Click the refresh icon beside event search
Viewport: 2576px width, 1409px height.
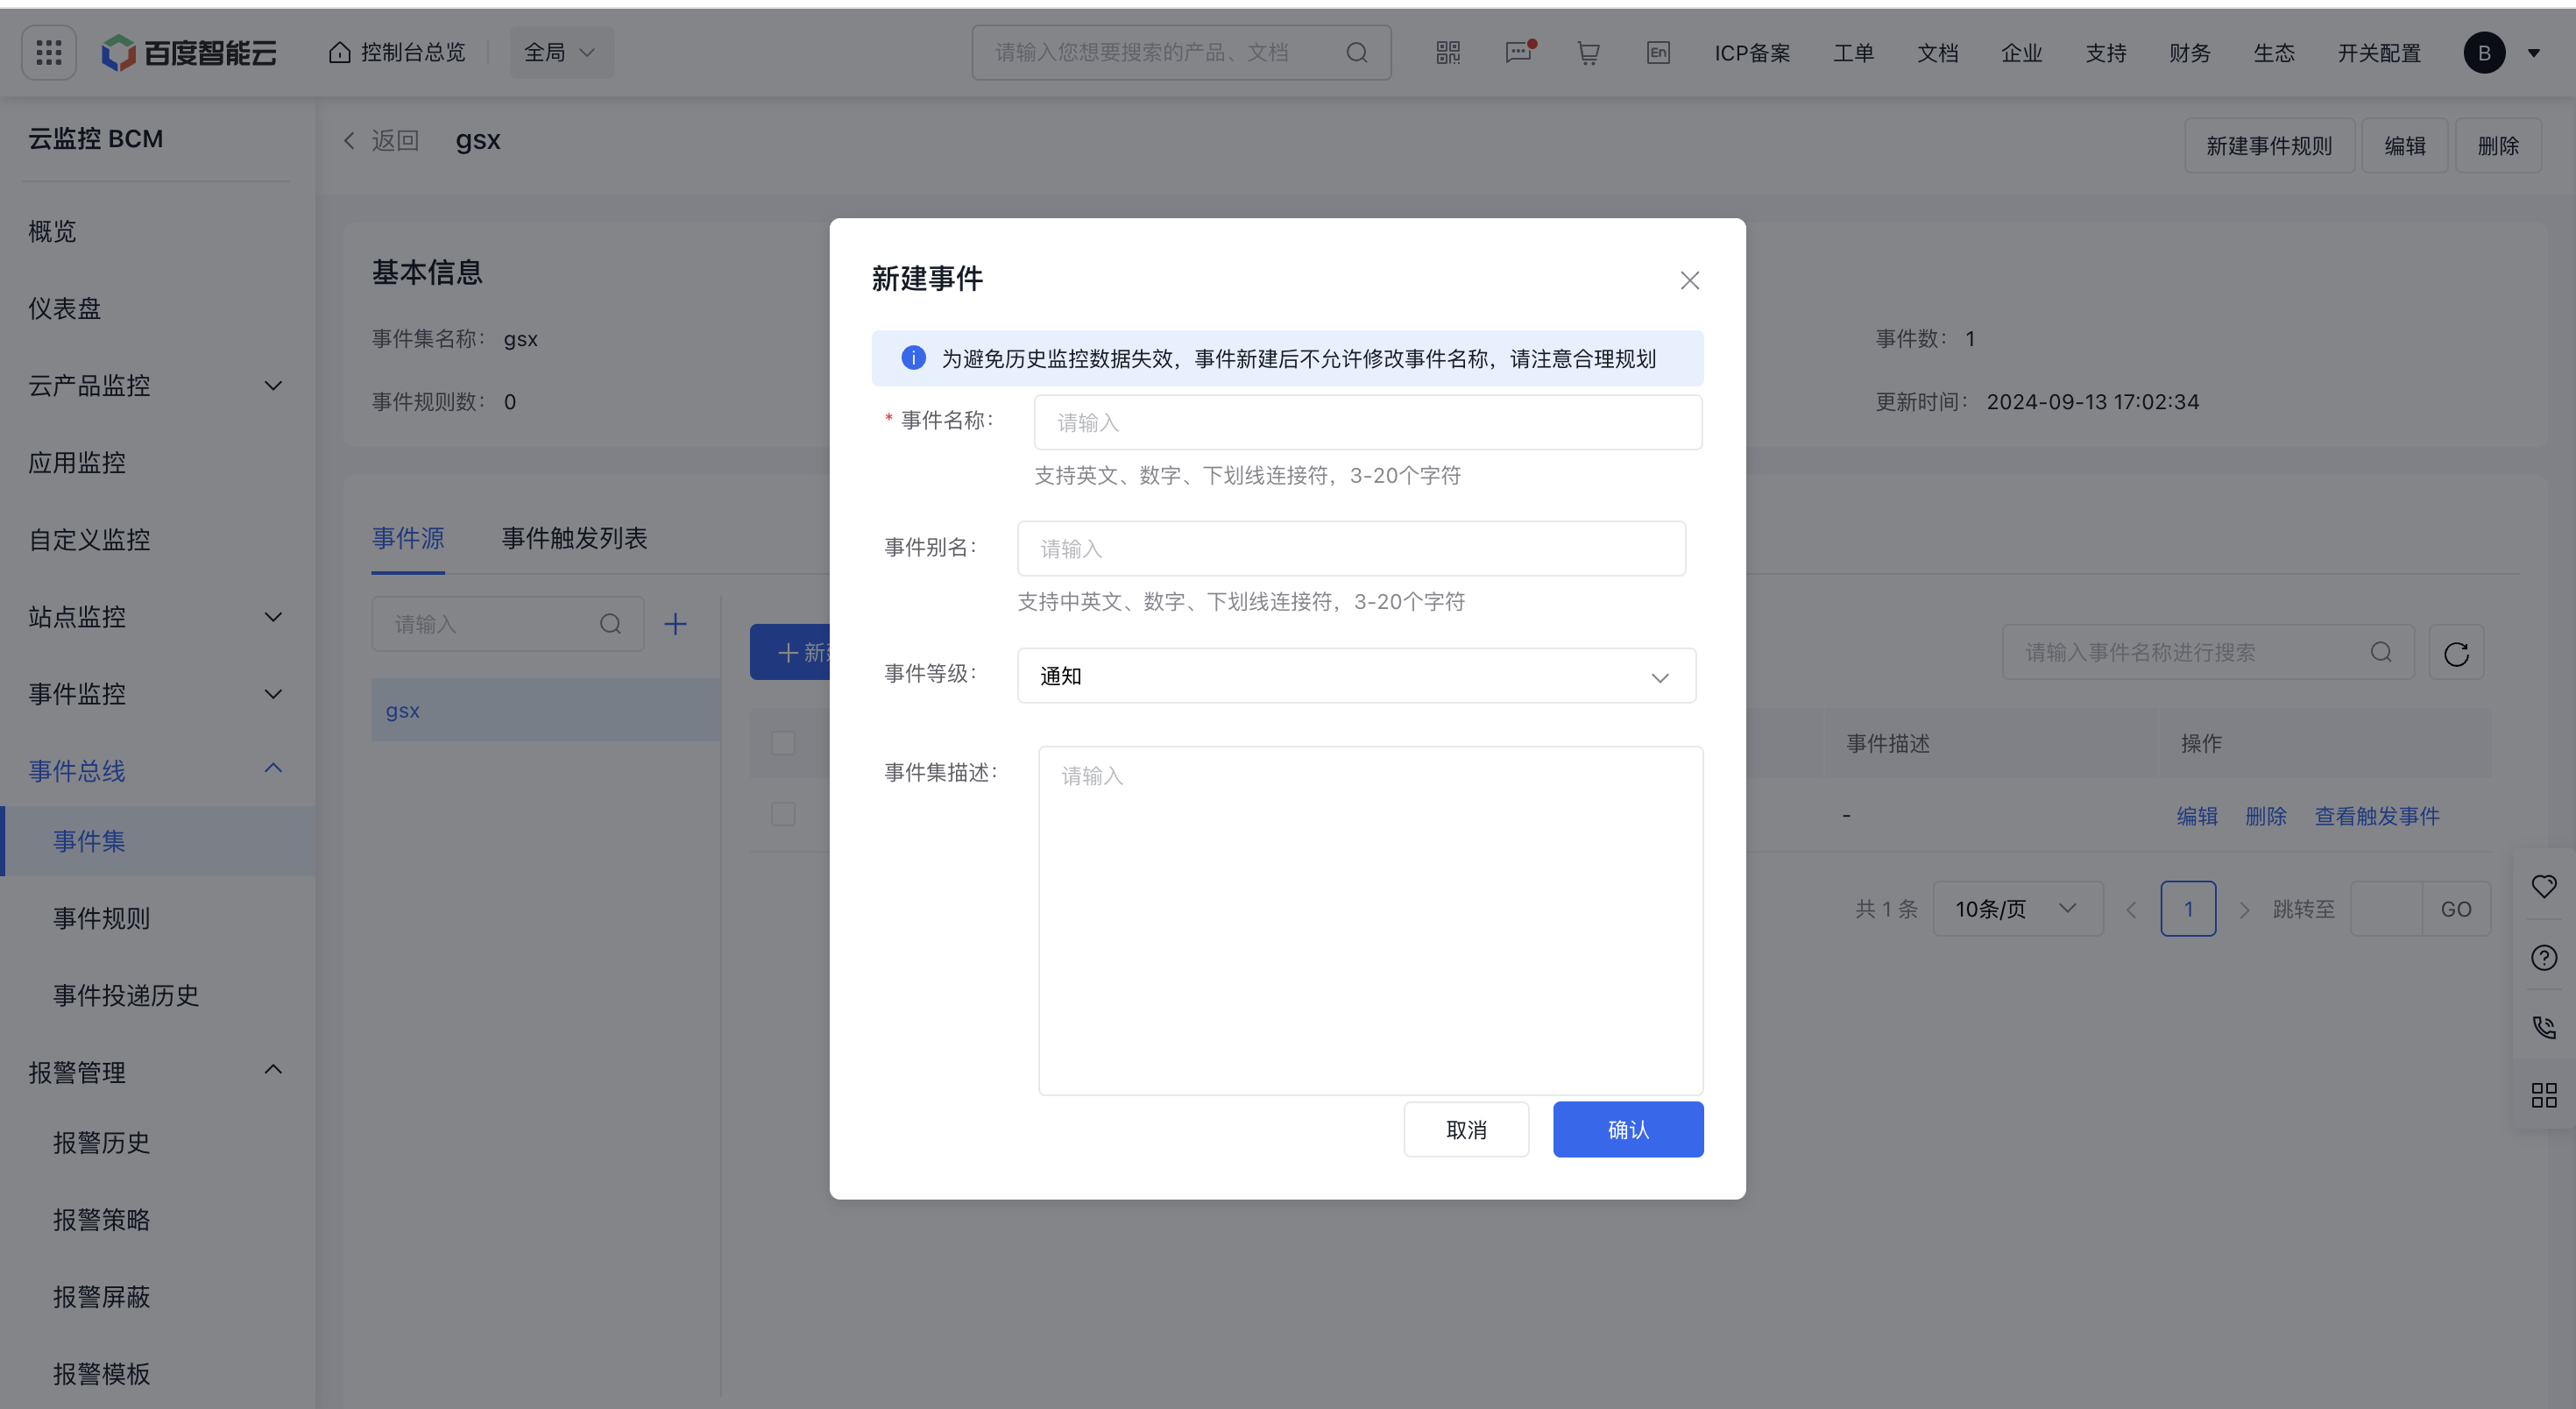2456,653
